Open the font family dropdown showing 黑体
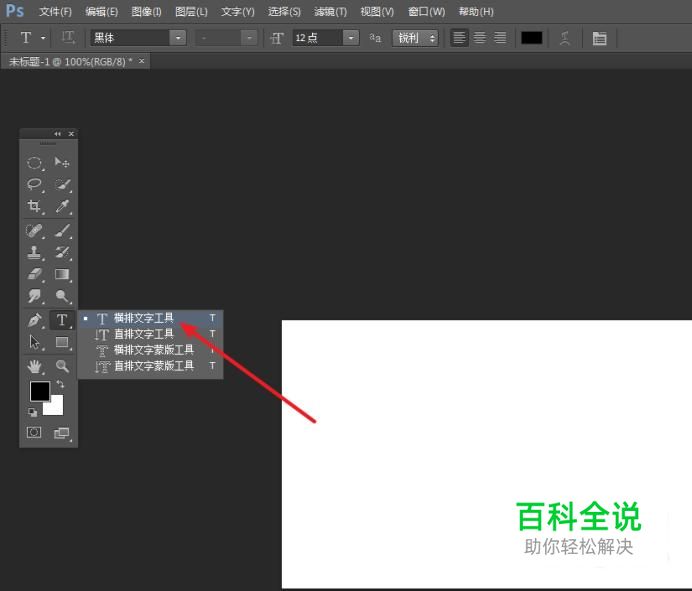Image resolution: width=692 pixels, height=591 pixels. pos(178,38)
